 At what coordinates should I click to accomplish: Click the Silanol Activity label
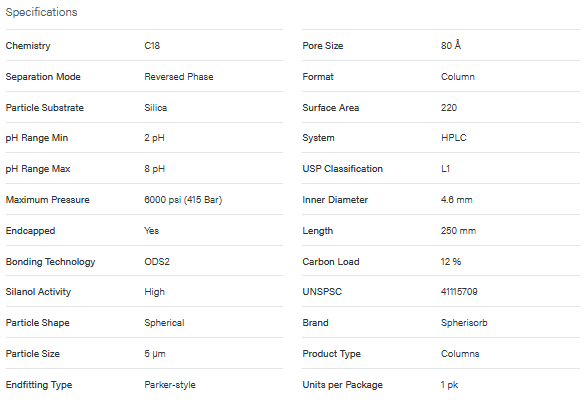click(x=38, y=292)
